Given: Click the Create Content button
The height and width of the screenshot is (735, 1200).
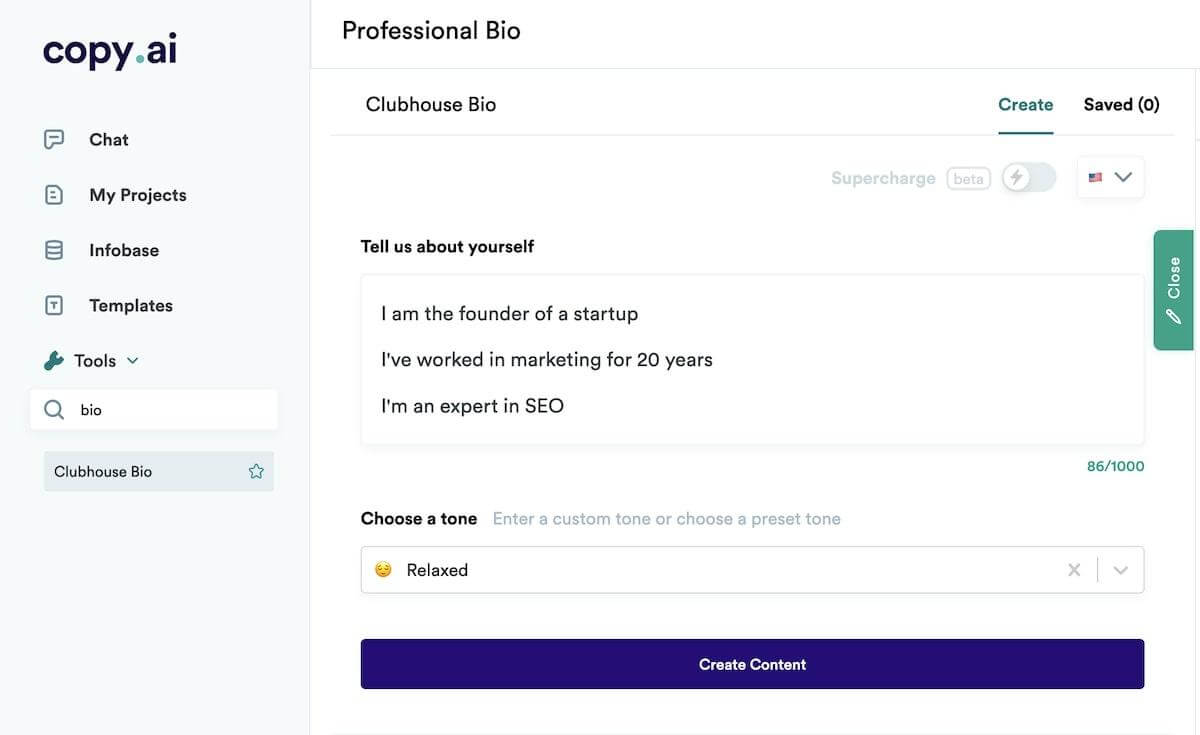Looking at the screenshot, I should pyautogui.click(x=752, y=663).
